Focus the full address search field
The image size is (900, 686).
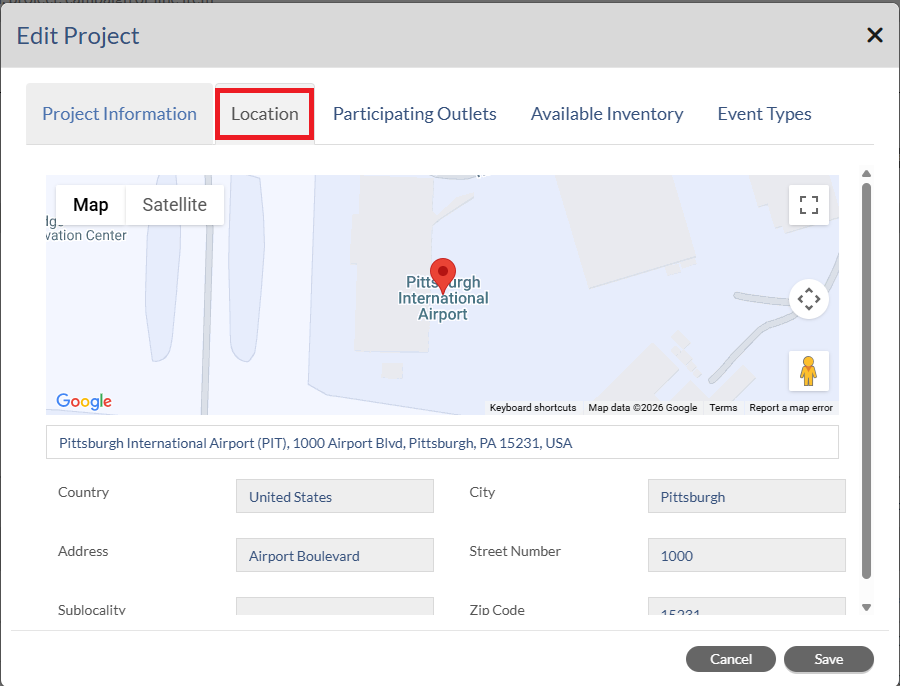click(x=442, y=442)
